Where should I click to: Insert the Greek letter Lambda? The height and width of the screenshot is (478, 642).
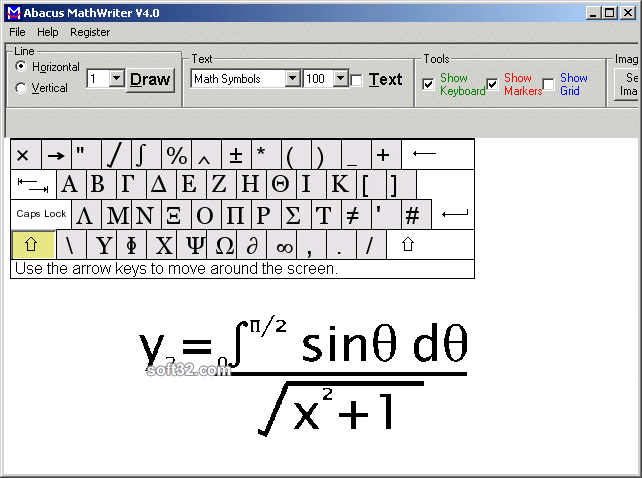click(x=86, y=215)
